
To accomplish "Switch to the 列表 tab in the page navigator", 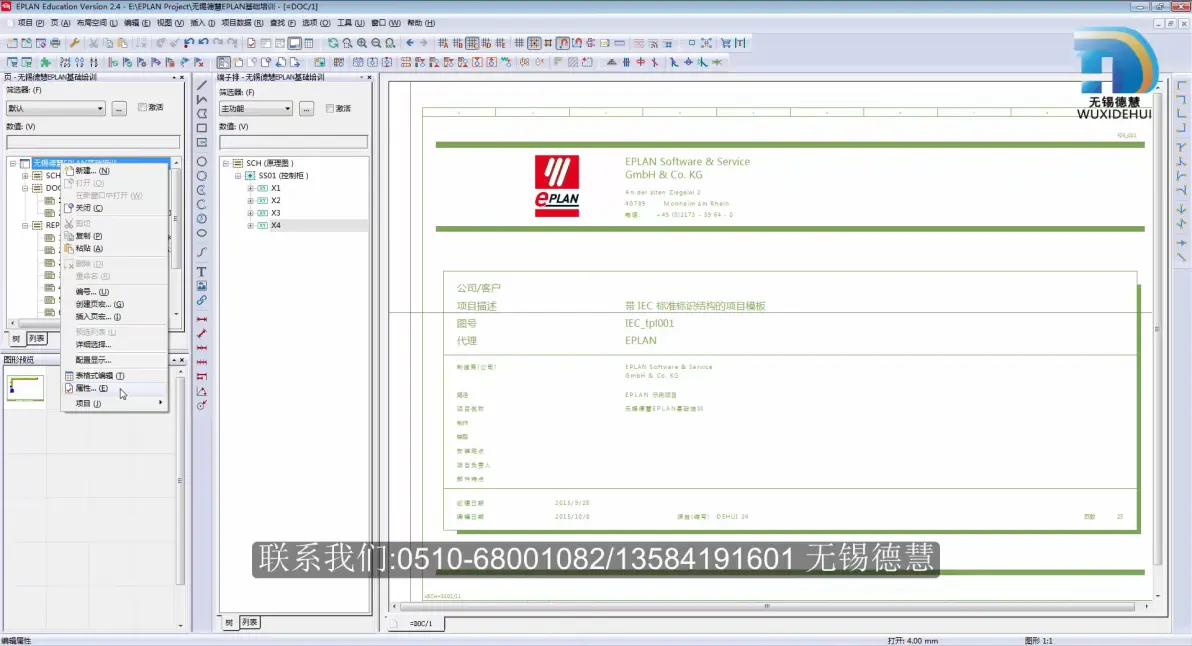I will tap(36, 339).
